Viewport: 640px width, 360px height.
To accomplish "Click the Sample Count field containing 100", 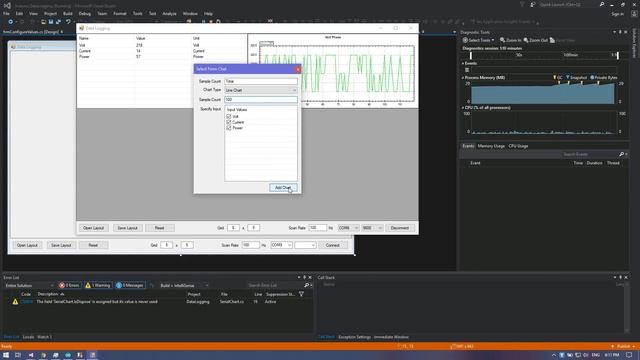I will [x=261, y=100].
